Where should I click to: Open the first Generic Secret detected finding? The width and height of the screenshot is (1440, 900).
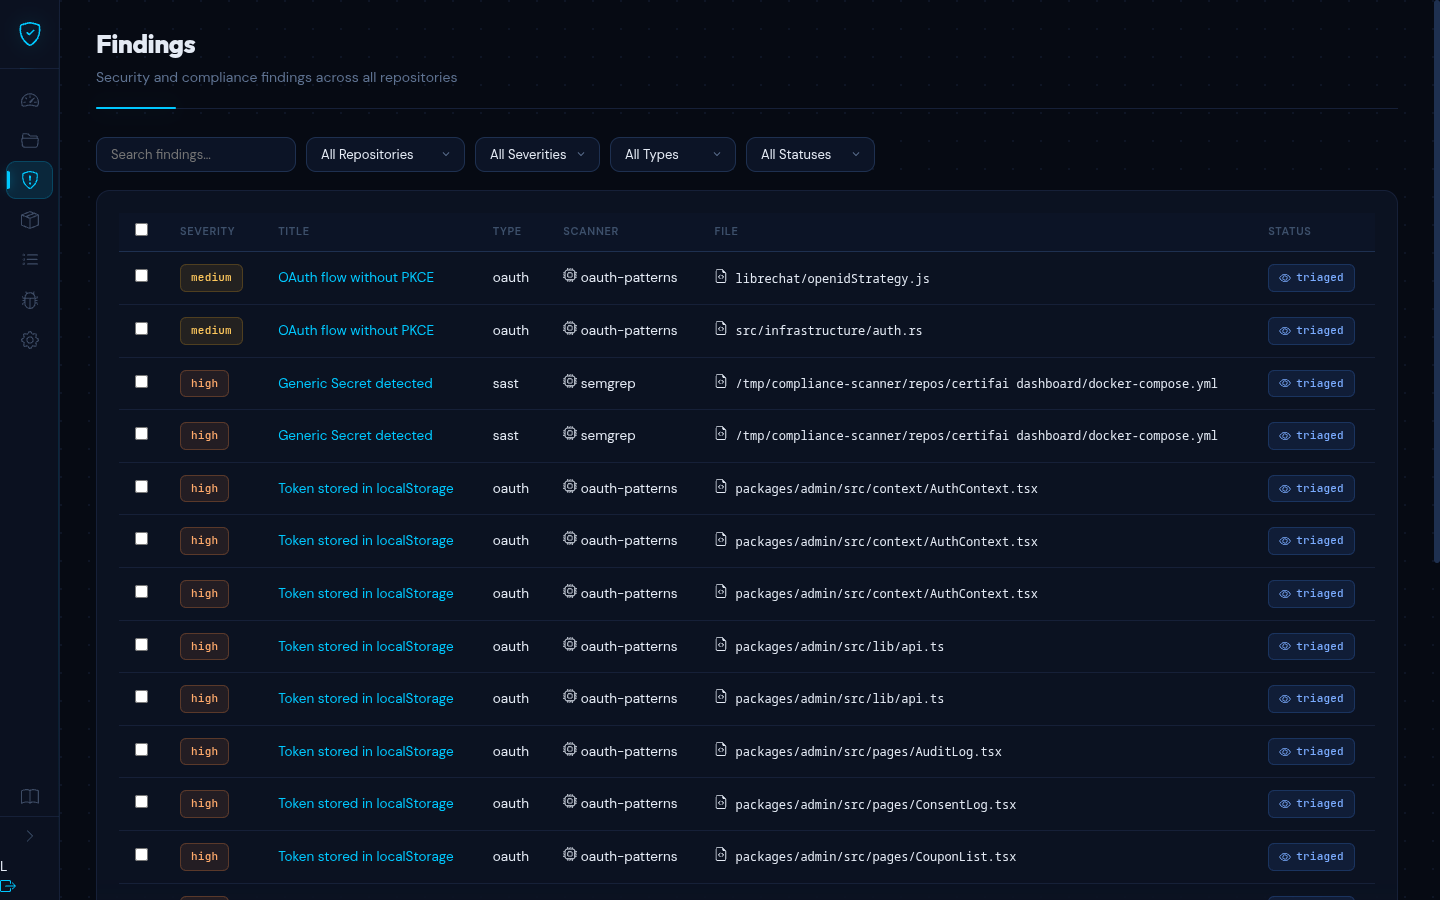pos(355,383)
